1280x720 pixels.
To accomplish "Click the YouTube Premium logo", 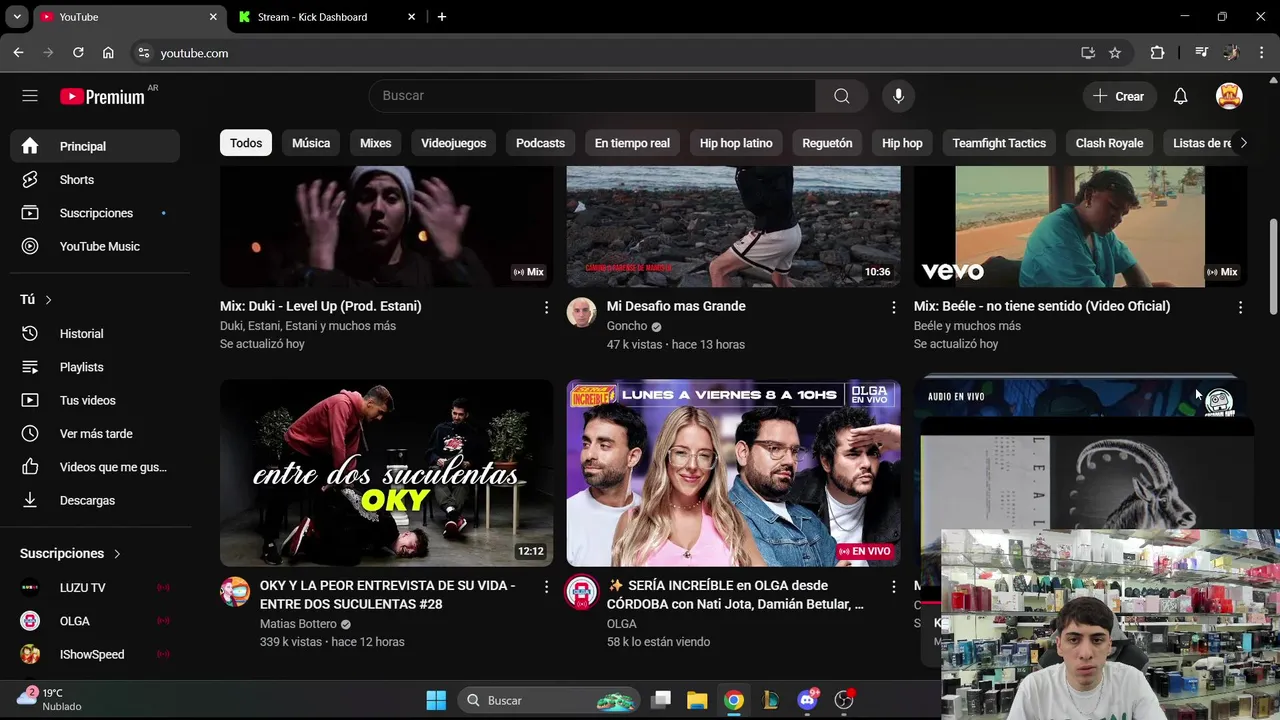I will [102, 96].
